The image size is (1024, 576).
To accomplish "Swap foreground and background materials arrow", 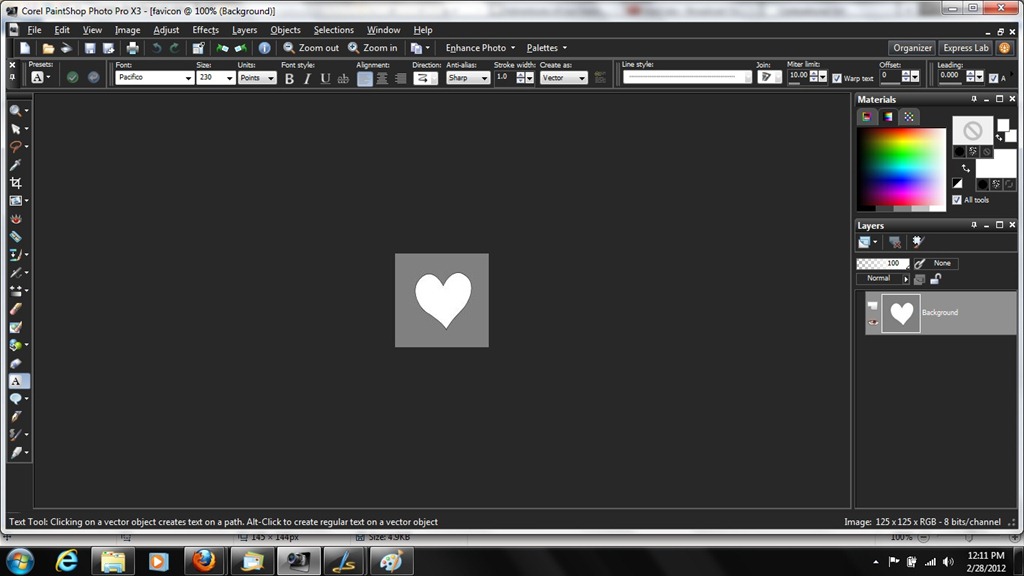I will coord(966,168).
